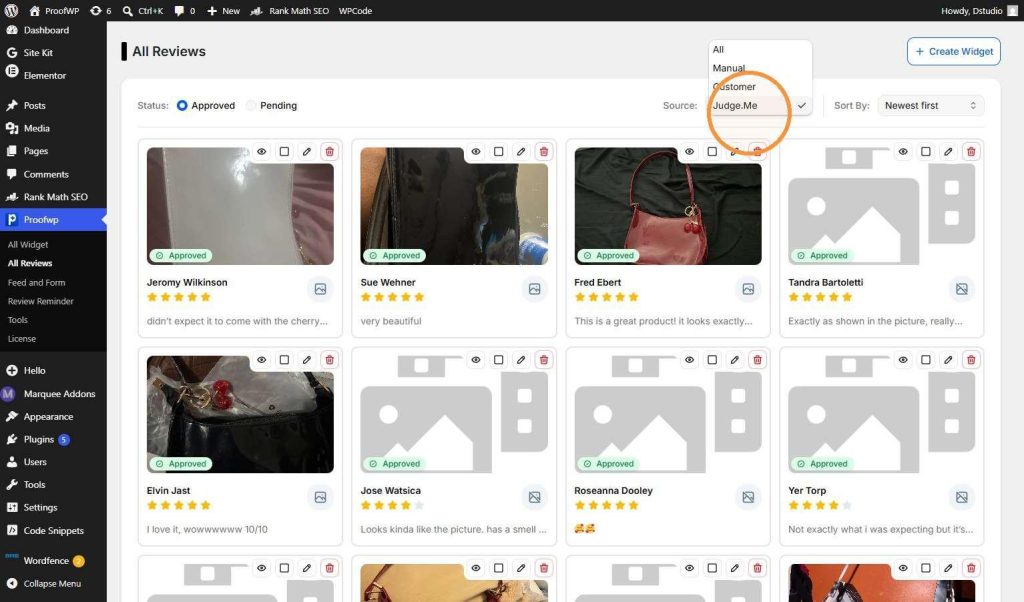Screen dimensions: 1024x602
Task: Edit Jeromy Wilkinson's review with pencil icon
Action: click(307, 151)
